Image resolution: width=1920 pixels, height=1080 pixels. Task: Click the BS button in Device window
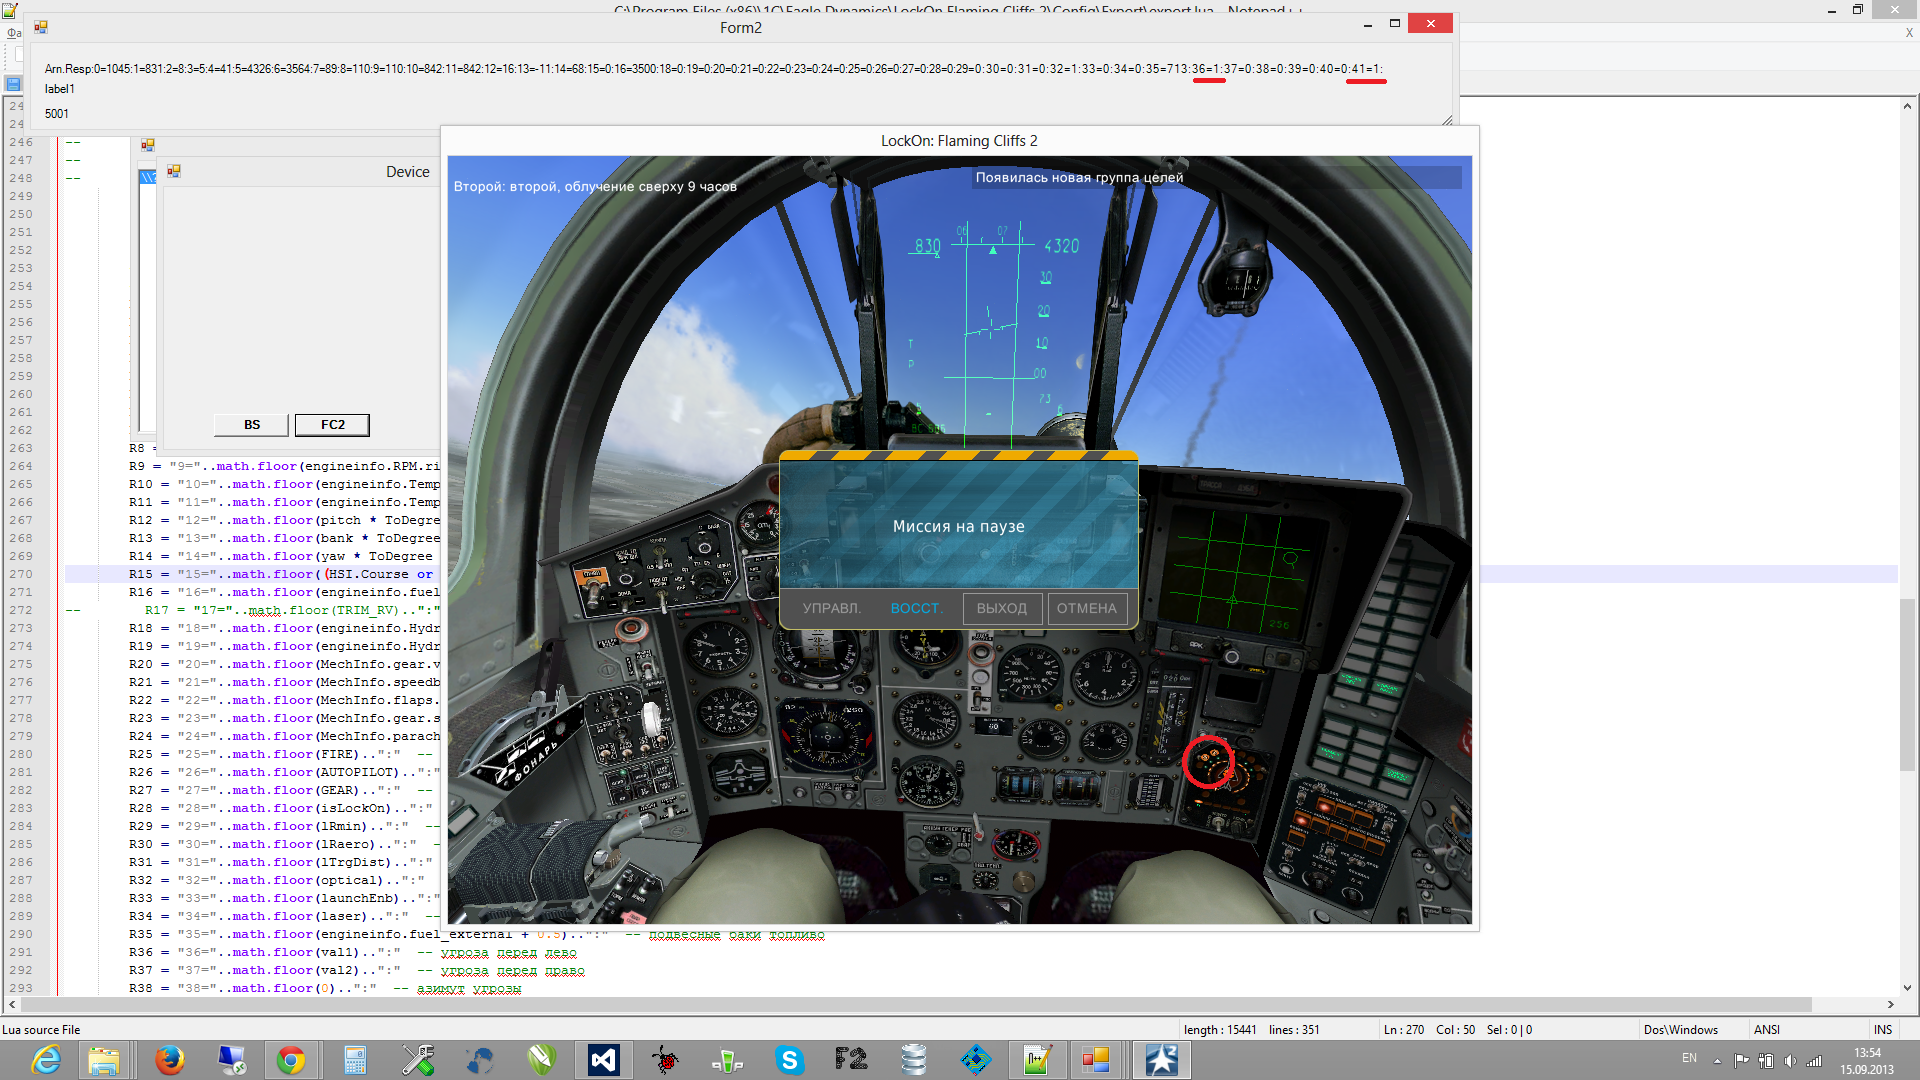click(x=252, y=425)
